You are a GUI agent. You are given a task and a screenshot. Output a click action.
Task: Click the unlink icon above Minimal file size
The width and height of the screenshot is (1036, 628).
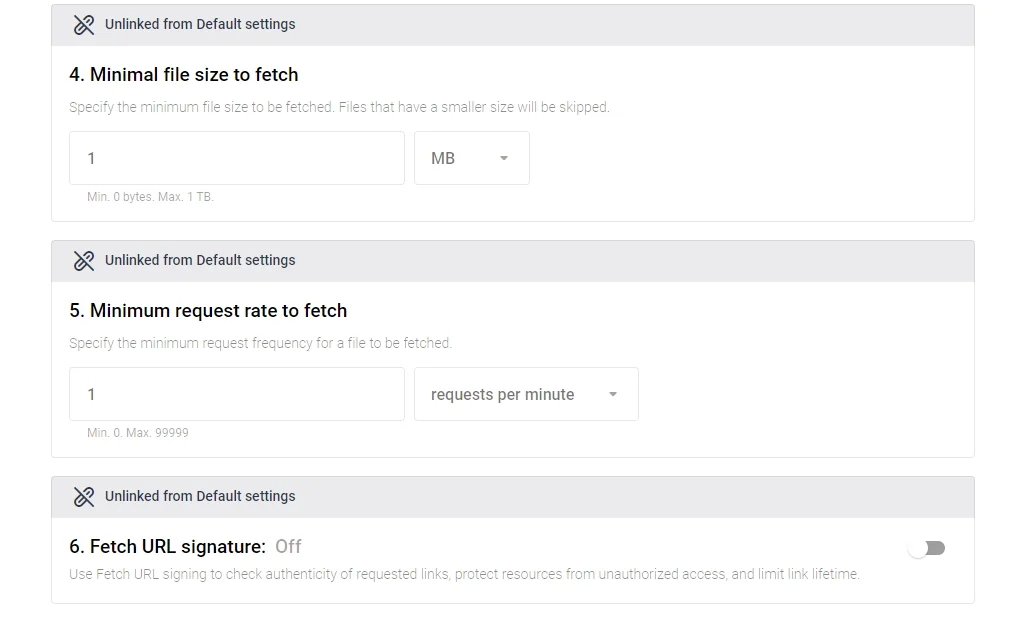click(84, 25)
